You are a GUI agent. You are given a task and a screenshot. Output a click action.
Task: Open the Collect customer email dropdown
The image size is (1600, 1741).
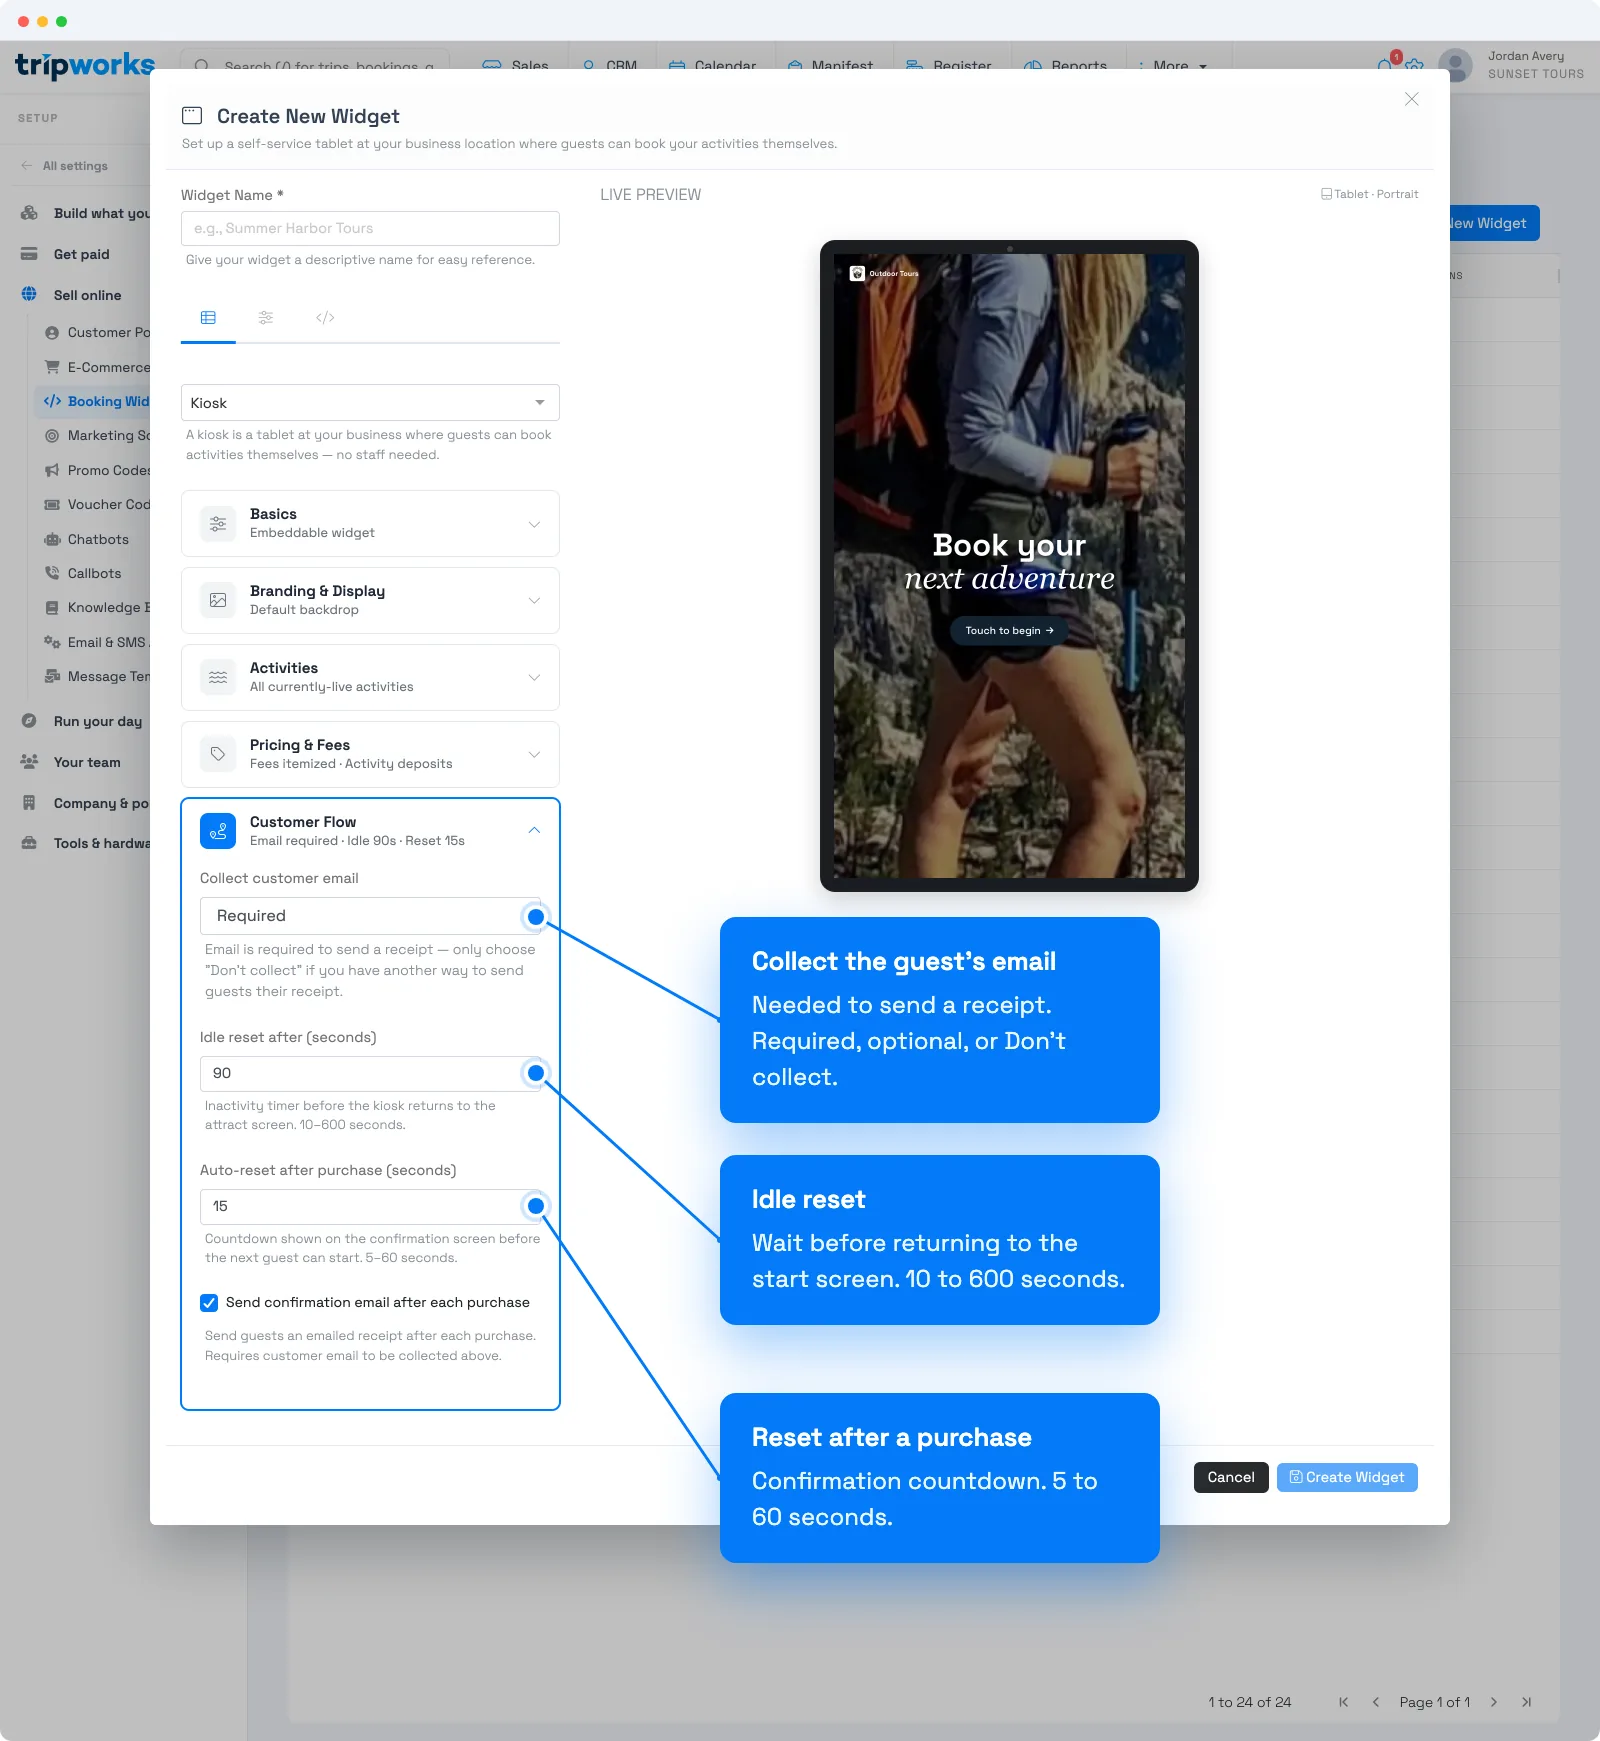pyautogui.click(x=370, y=916)
